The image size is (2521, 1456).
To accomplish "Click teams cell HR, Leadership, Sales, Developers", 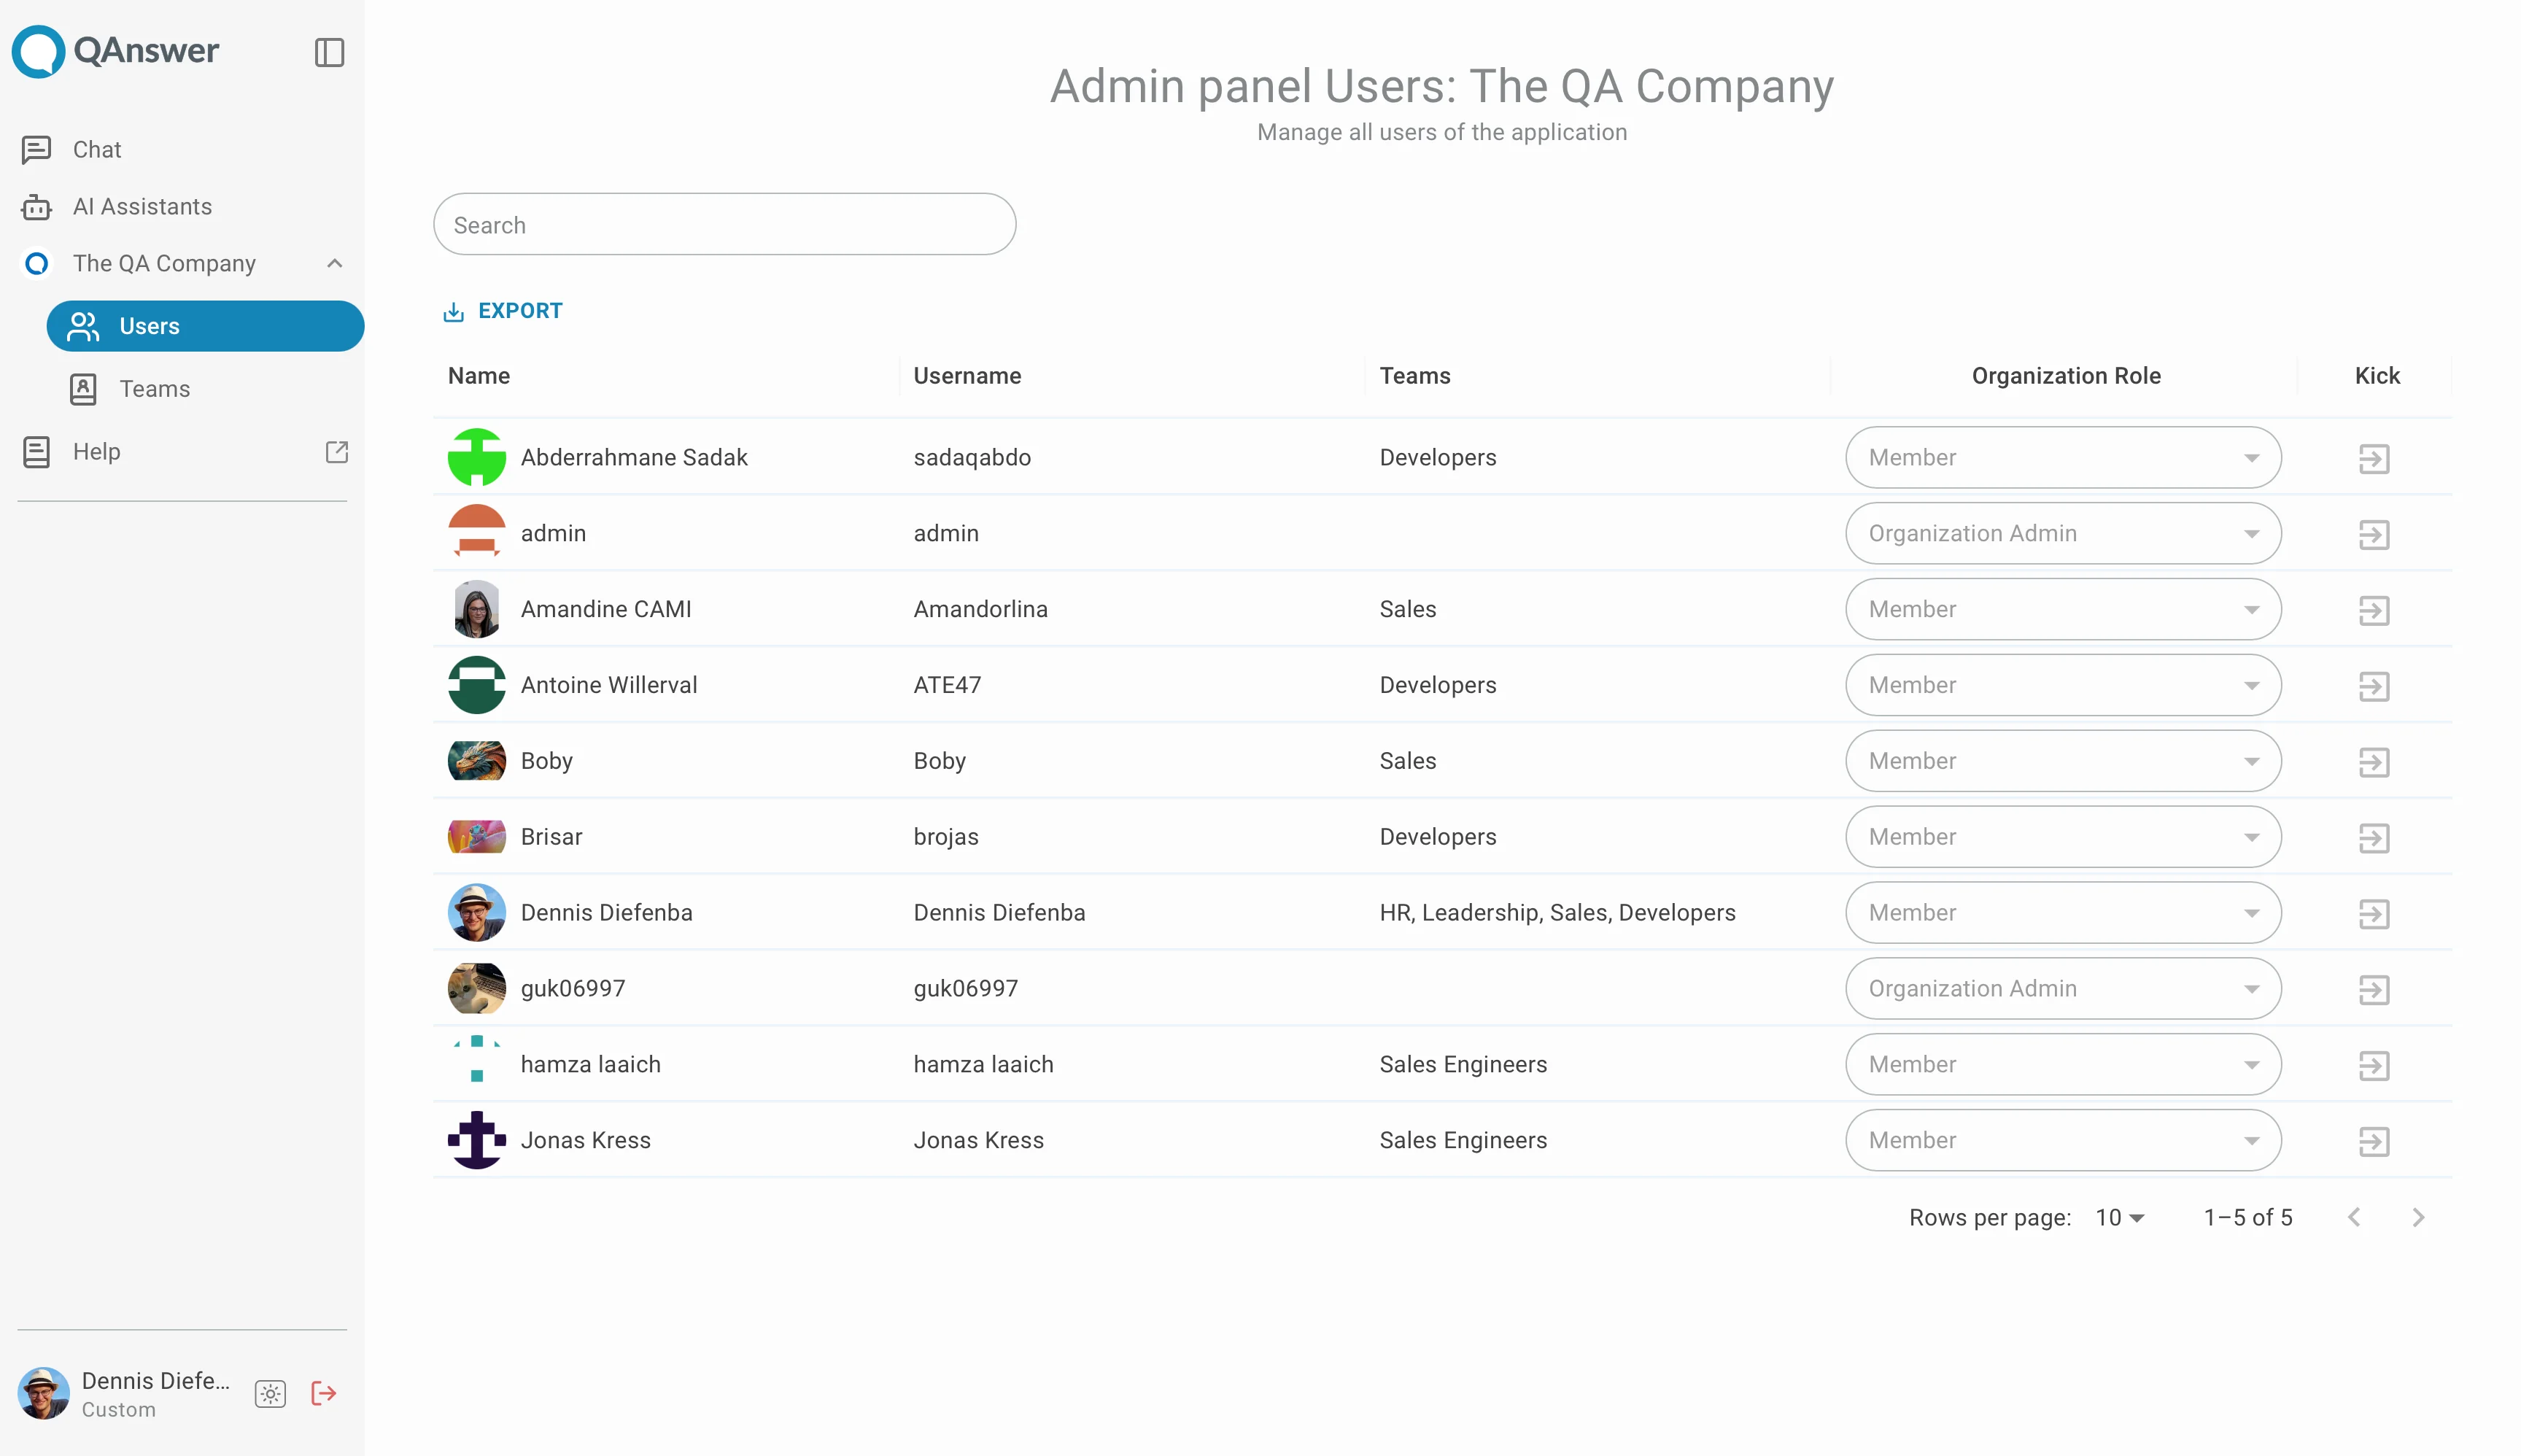I will [x=1557, y=913].
